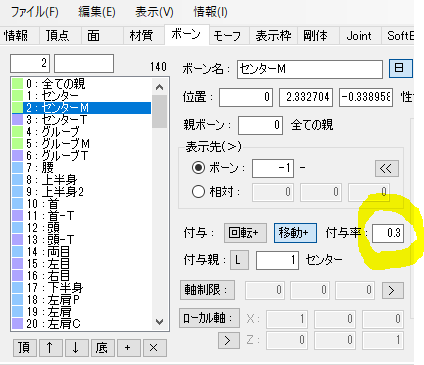The width and height of the screenshot is (424, 365).
Task: Select bone 1 : センター in list
Action: point(81,96)
